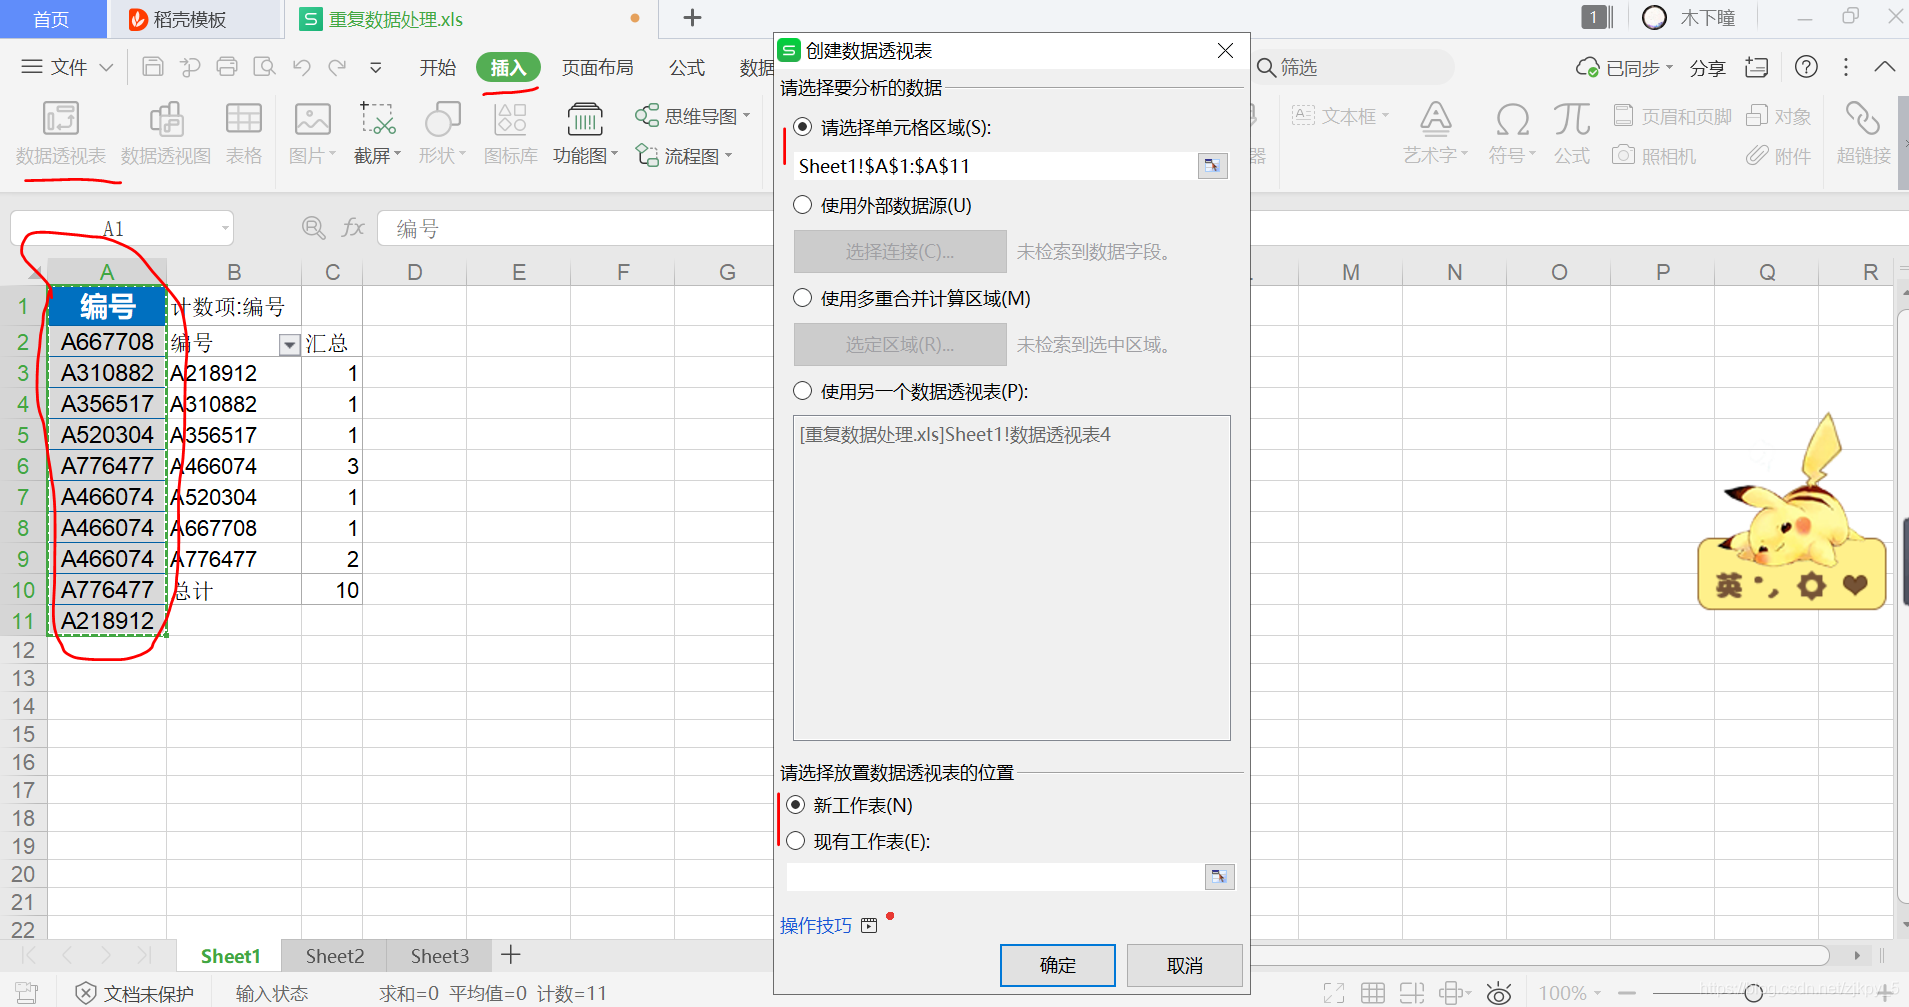Confirm pivot creation with 确定
Image resolution: width=1909 pixels, height=1007 pixels.
pyautogui.click(x=1057, y=965)
